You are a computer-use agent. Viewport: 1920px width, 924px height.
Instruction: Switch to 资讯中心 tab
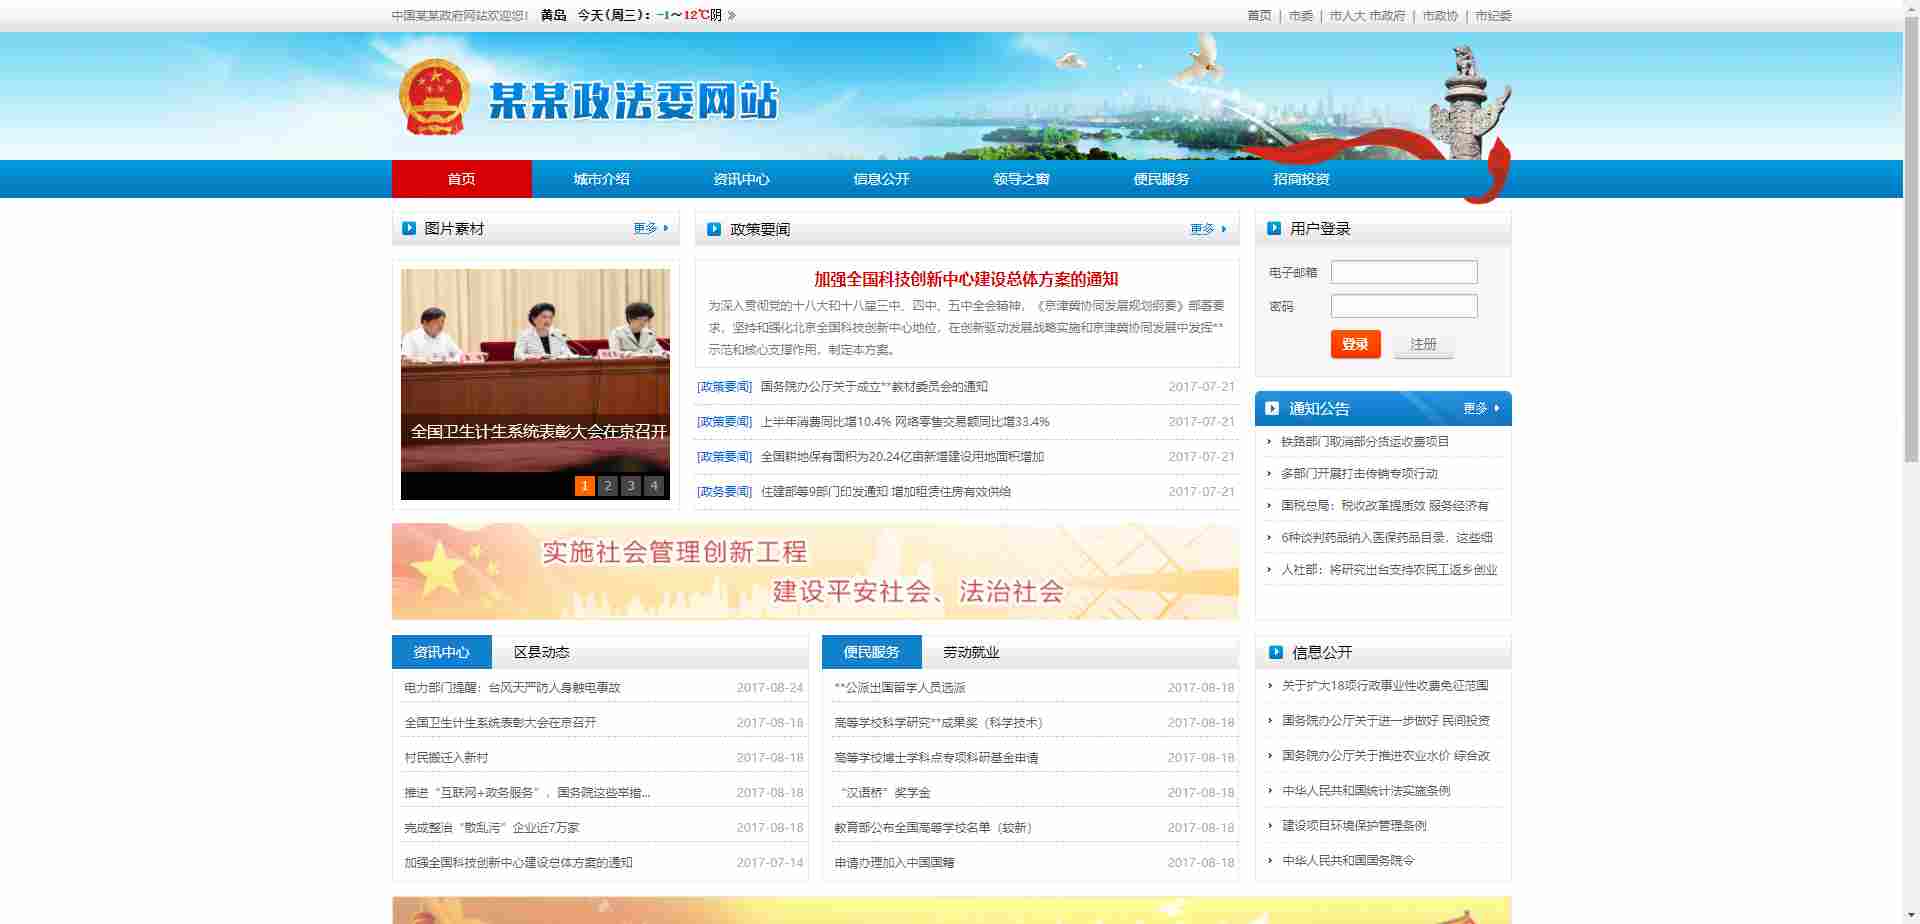(x=442, y=652)
